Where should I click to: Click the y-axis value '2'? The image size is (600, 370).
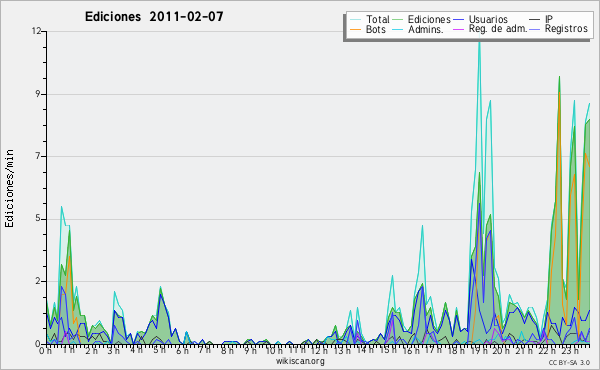pos(39,281)
